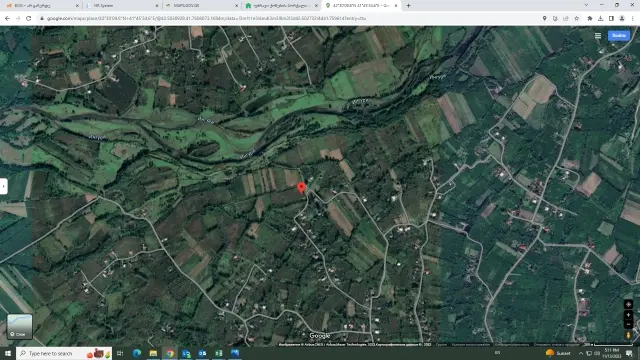Share this page from address bar
This screenshot has width=640, height=360.
(566, 18)
